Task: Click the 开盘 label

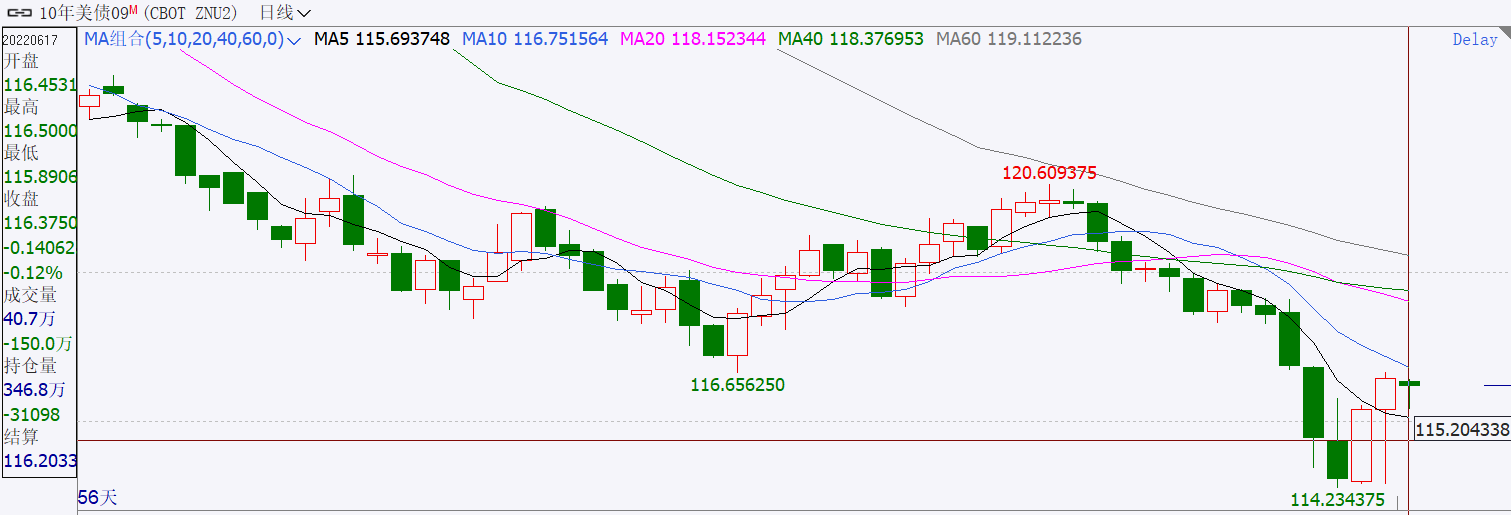Action: pyautogui.click(x=21, y=61)
